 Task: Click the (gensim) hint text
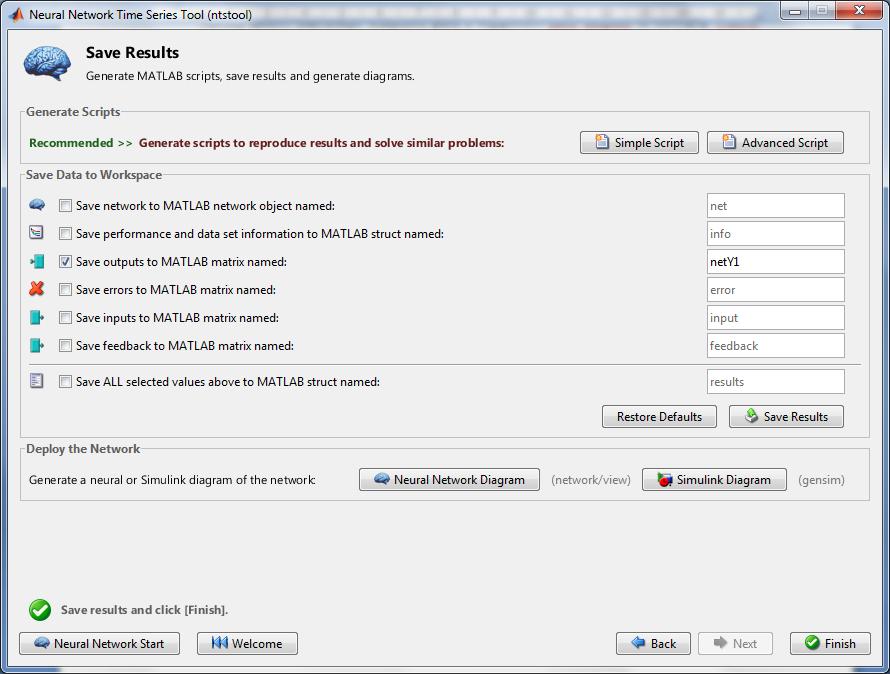[821, 480]
